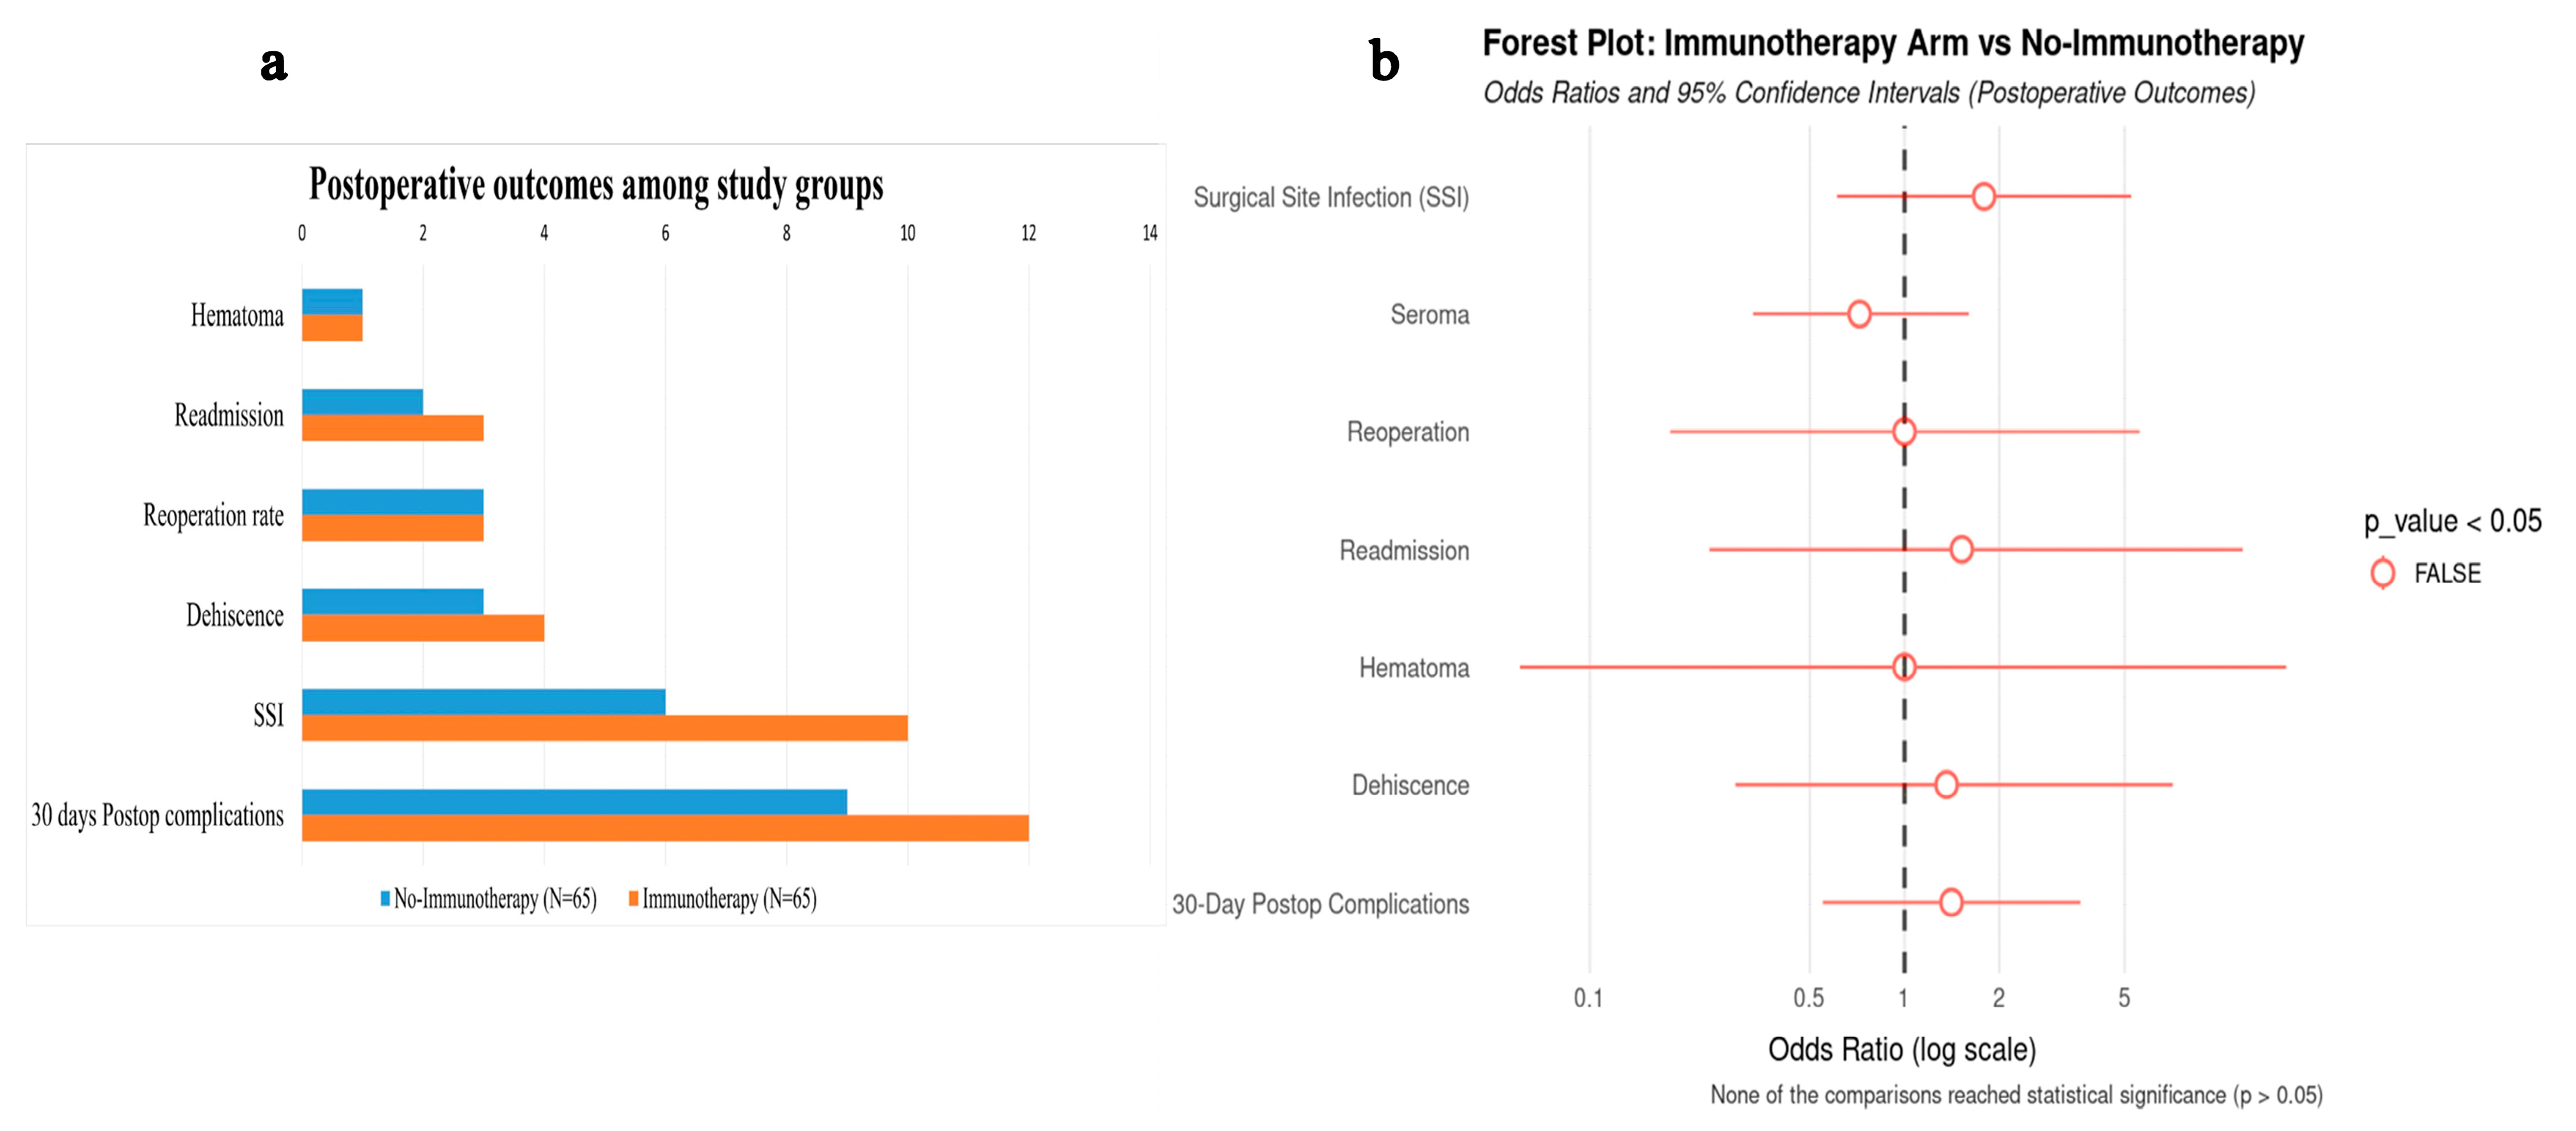Click the "Postoperative outcomes among study groups" title

(596, 185)
